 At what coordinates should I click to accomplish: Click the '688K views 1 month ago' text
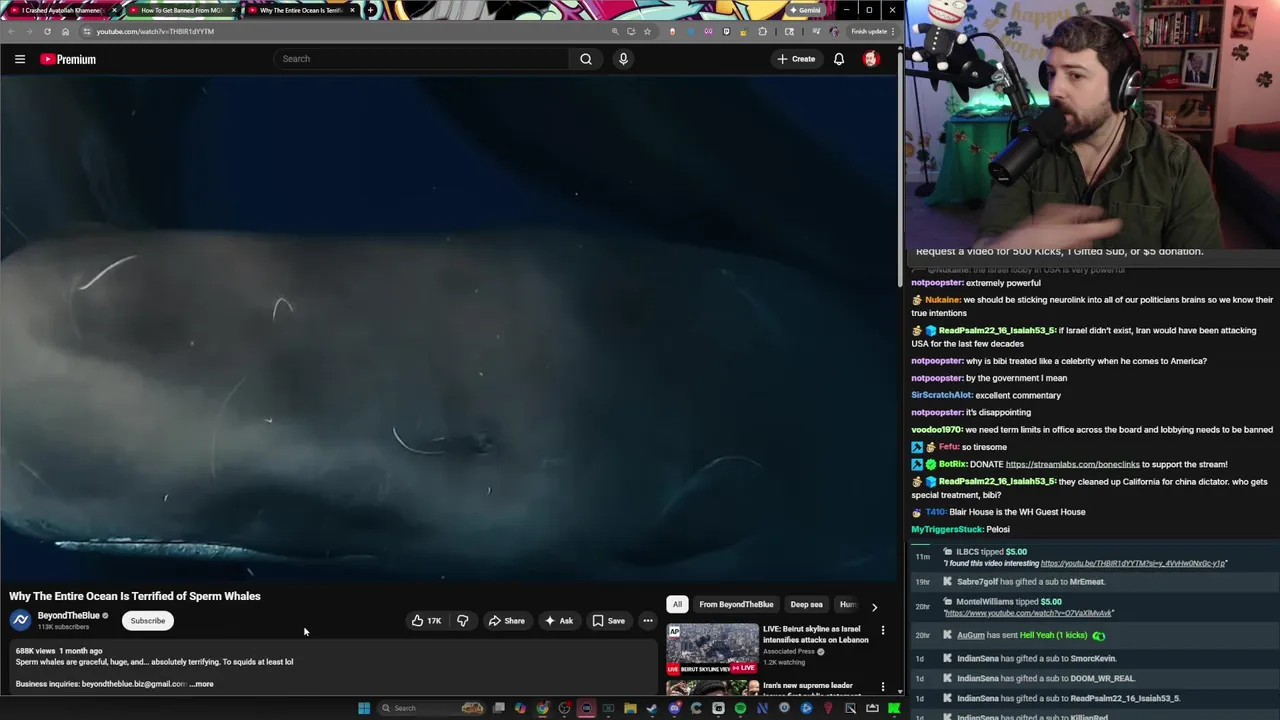point(59,651)
